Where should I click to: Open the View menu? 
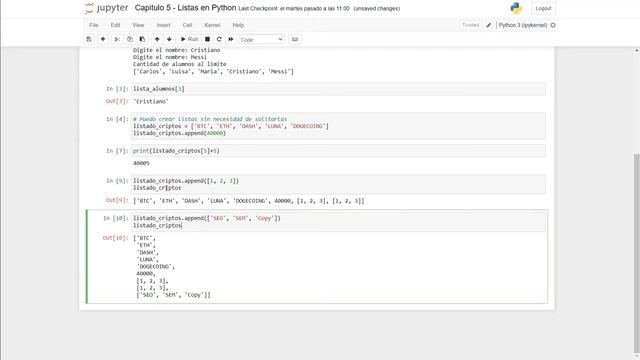pos(138,25)
